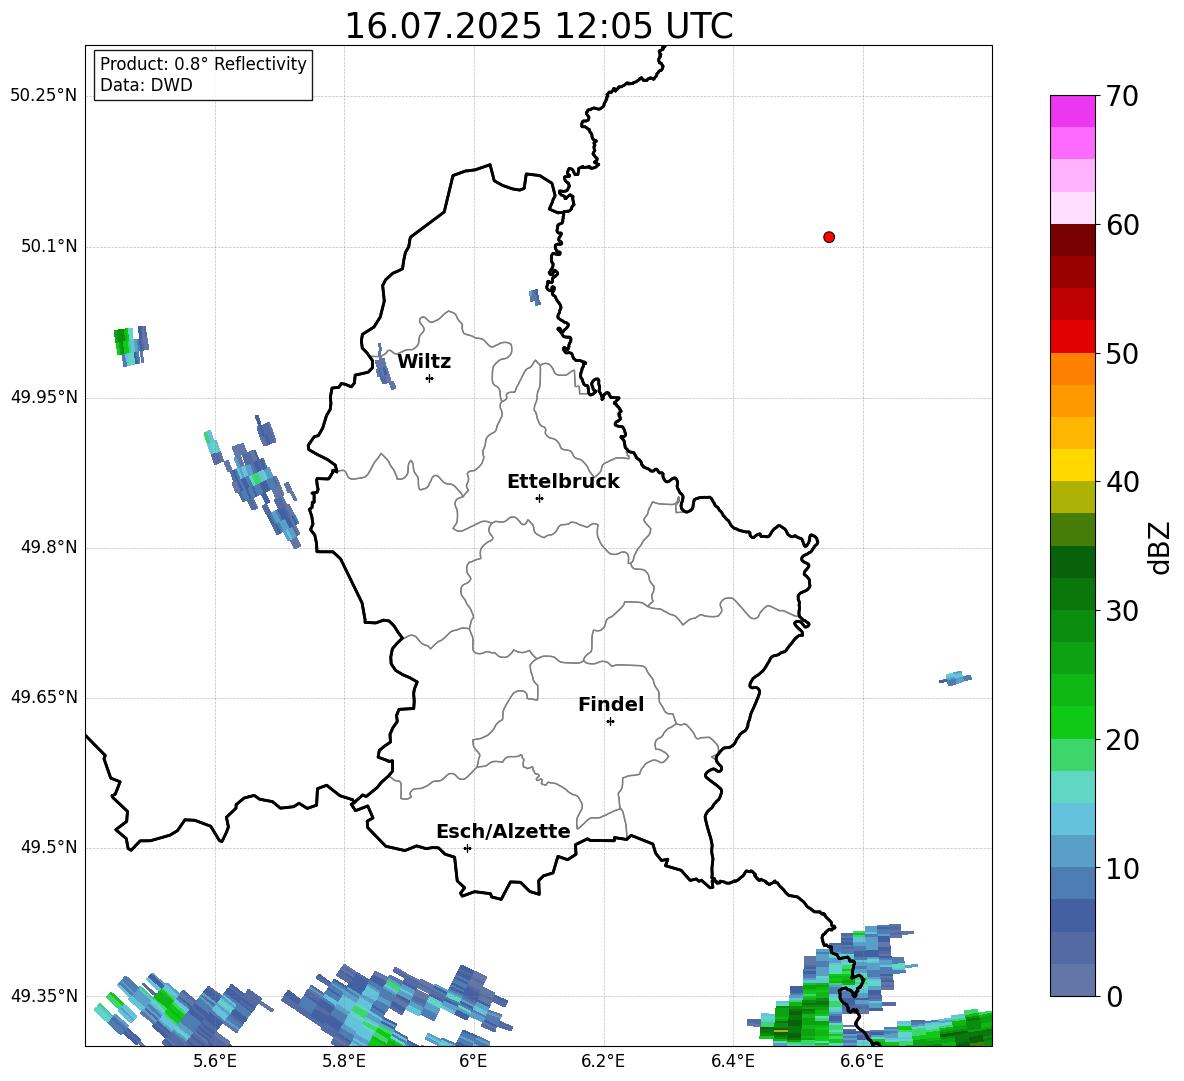Click the 49.8°N latitude label
Viewport: 1184px width, 1081px height.
point(49,547)
